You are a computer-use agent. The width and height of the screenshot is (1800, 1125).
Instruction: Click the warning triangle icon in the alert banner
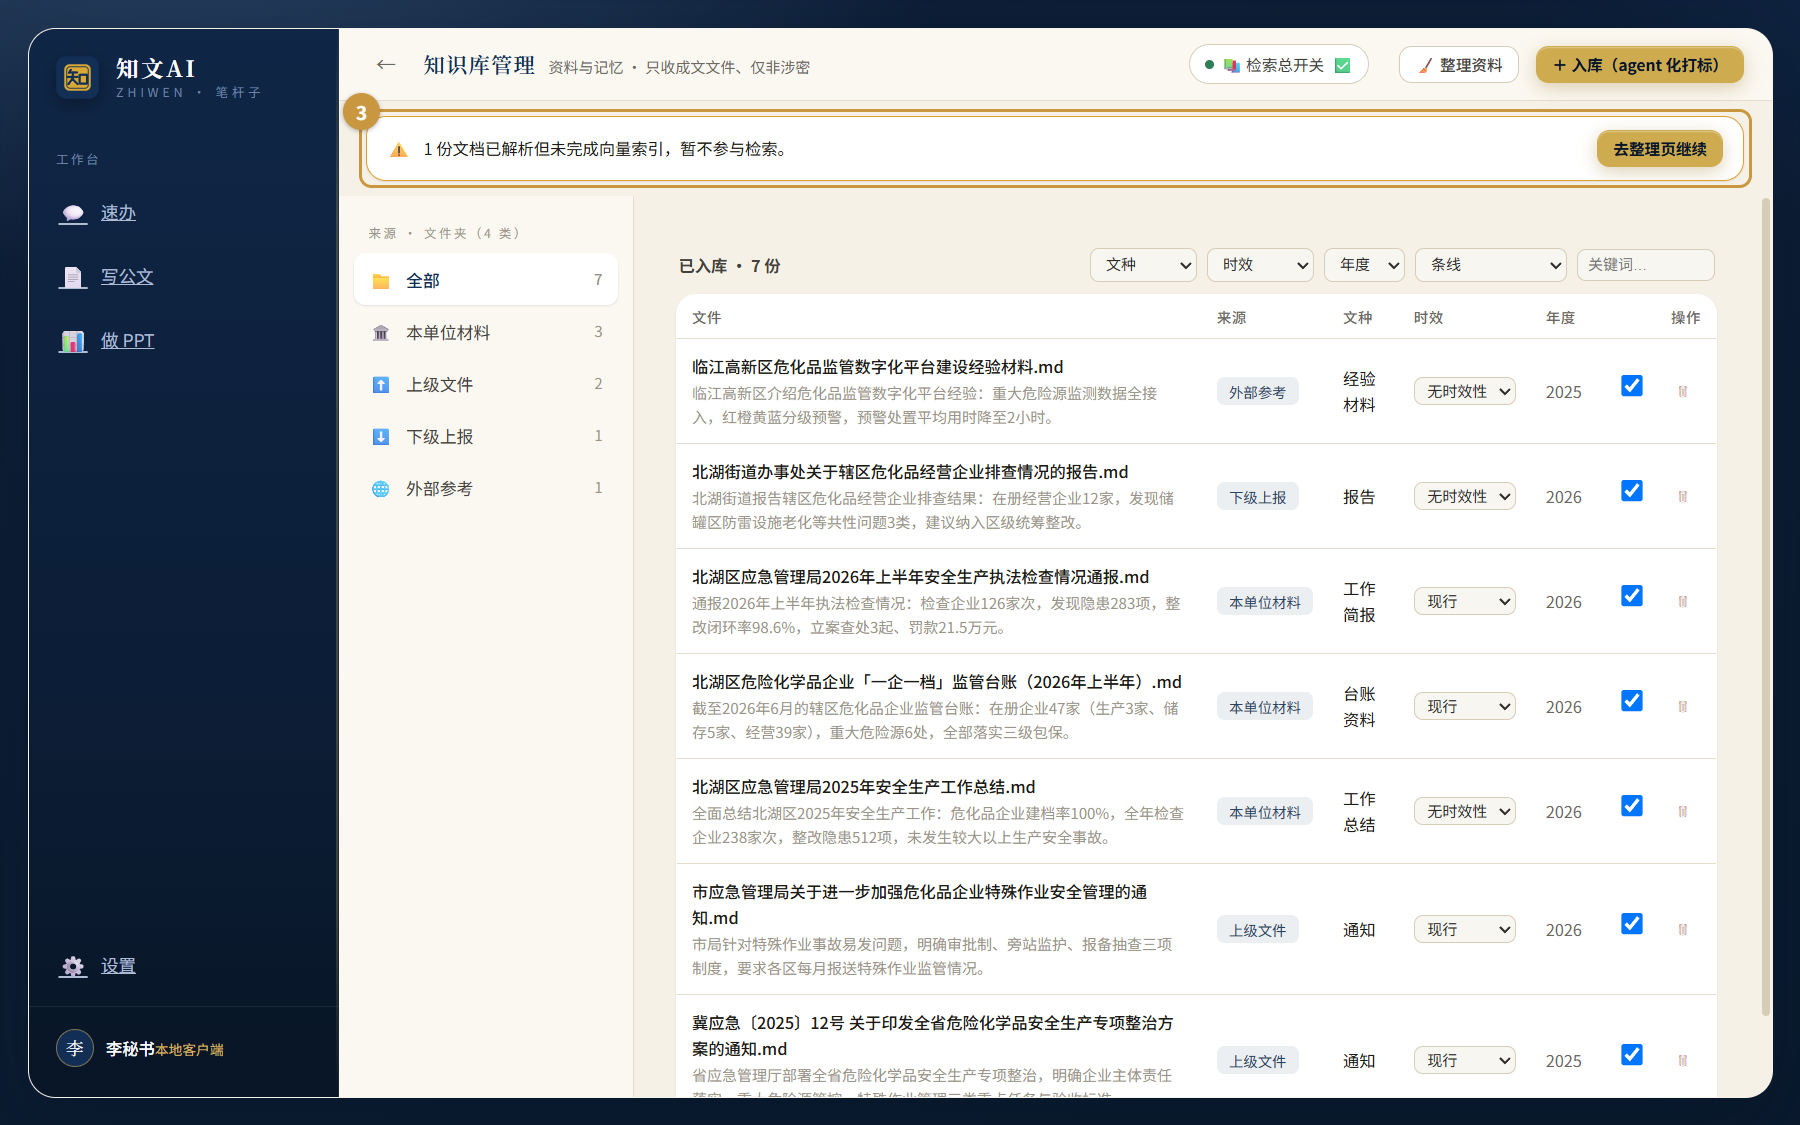click(x=399, y=150)
